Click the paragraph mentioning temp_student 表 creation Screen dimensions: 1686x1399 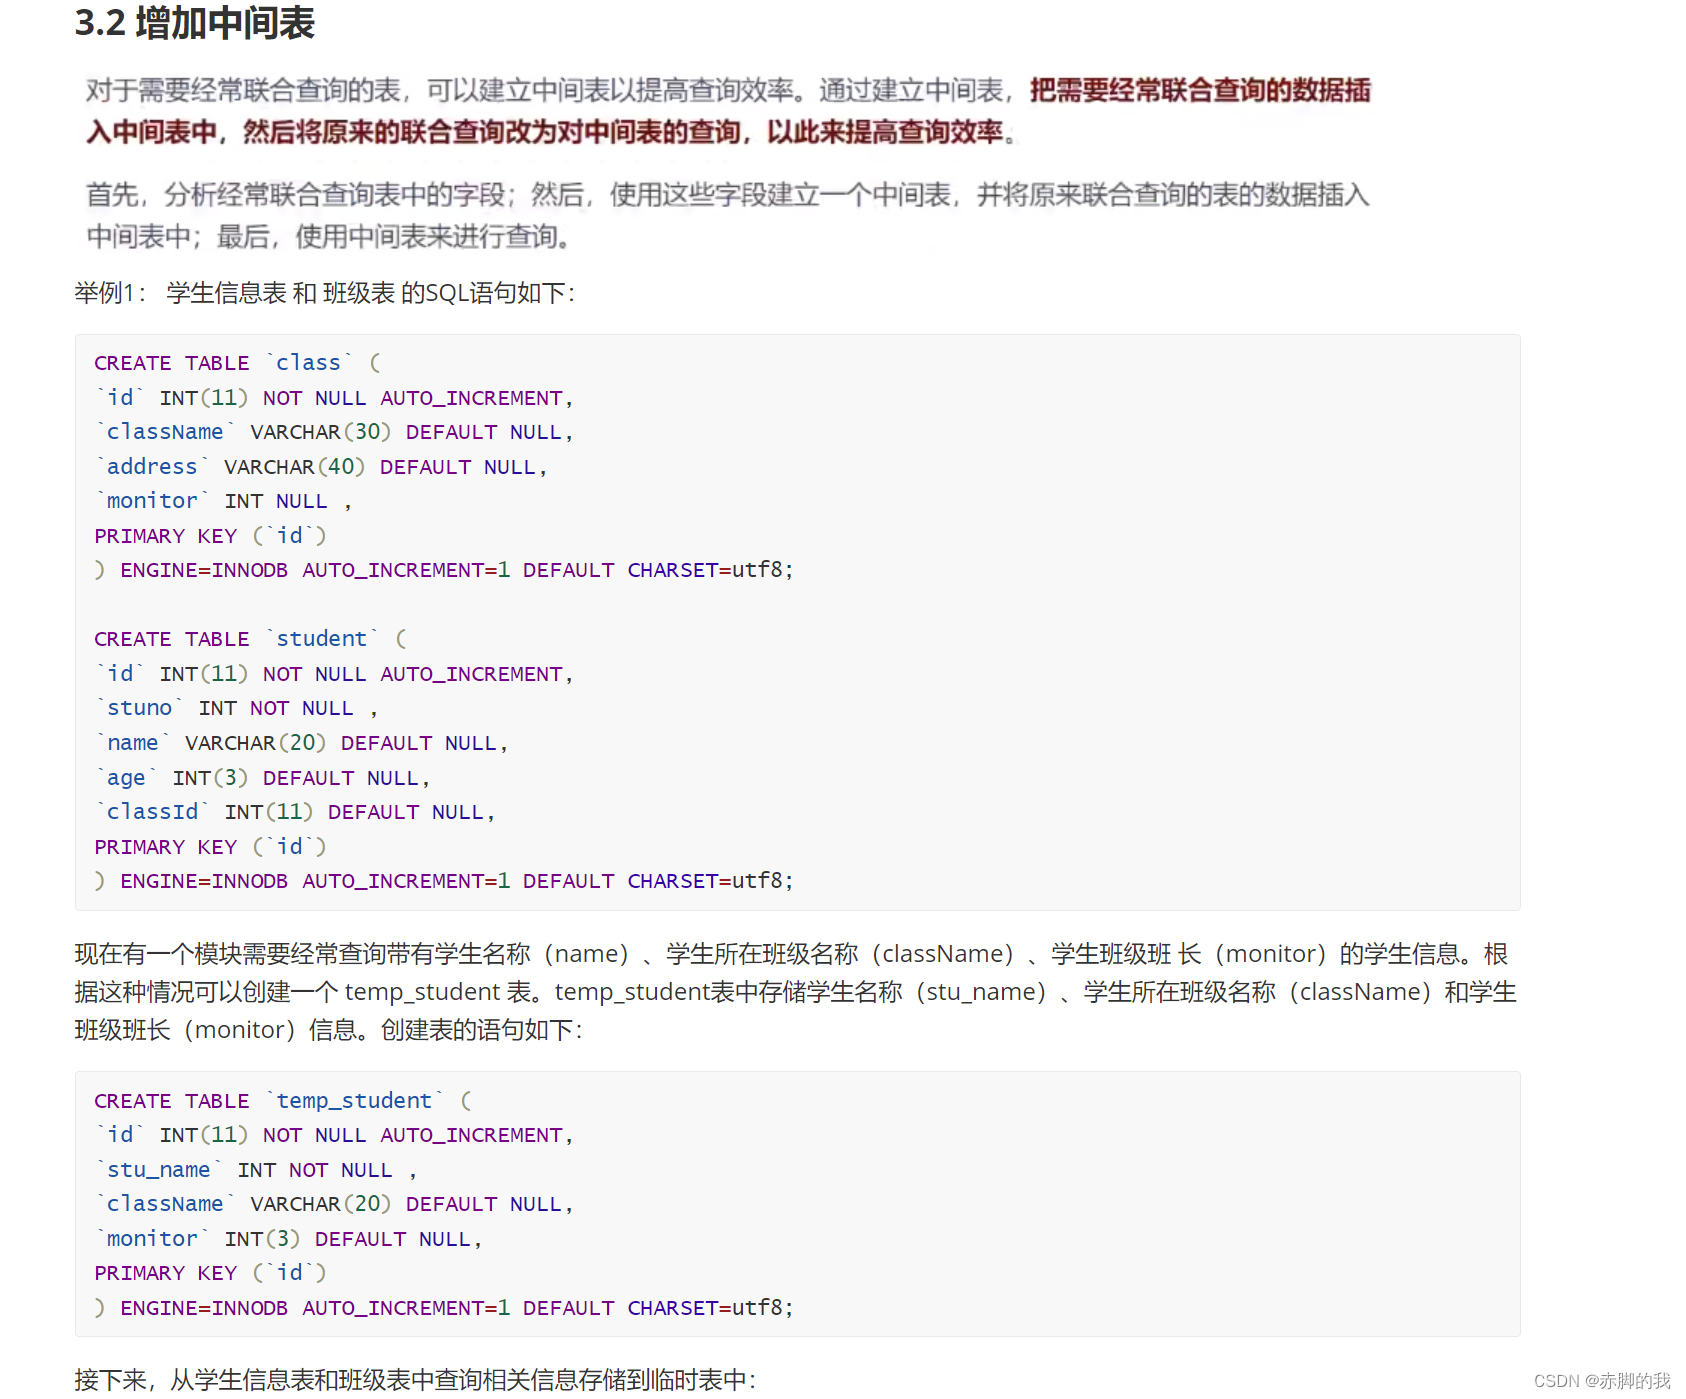point(800,991)
